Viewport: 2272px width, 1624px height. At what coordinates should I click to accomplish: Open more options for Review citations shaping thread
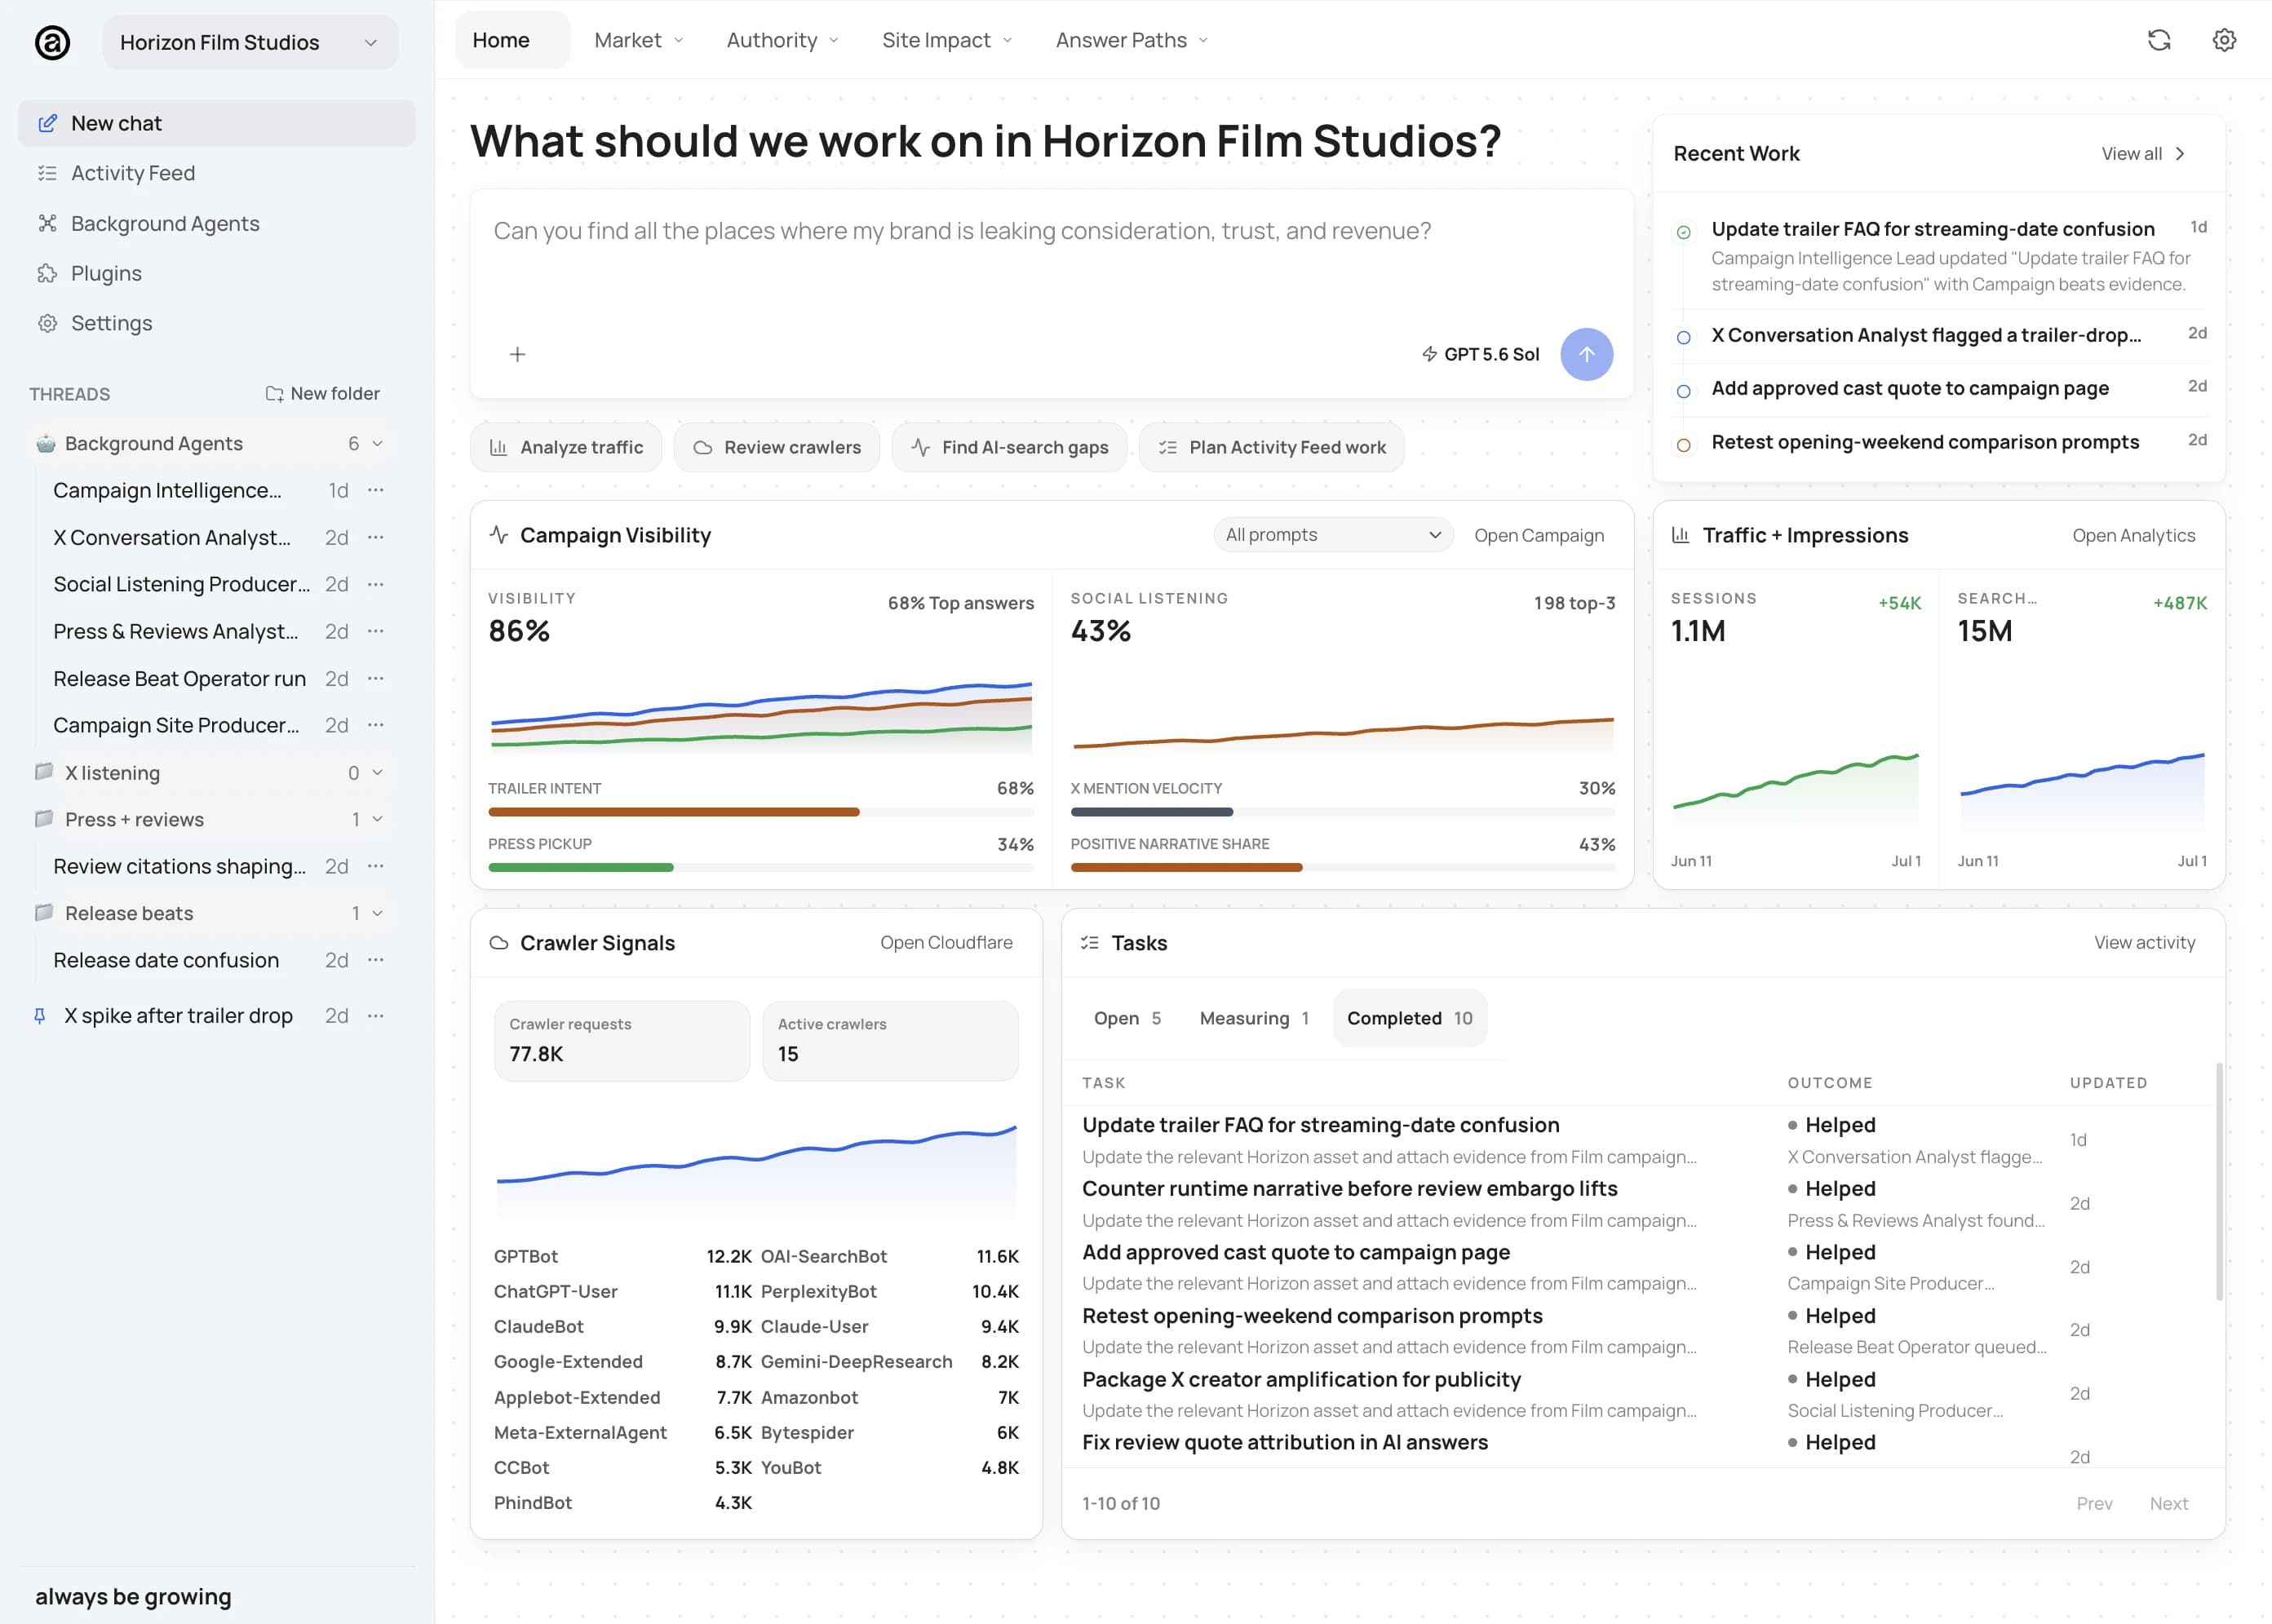click(x=376, y=866)
